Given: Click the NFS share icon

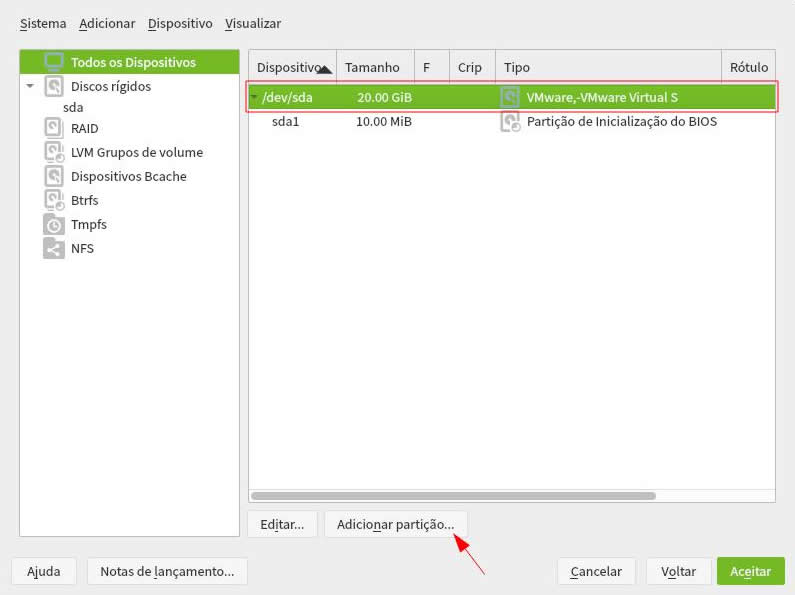Looking at the screenshot, I should pyautogui.click(x=54, y=249).
